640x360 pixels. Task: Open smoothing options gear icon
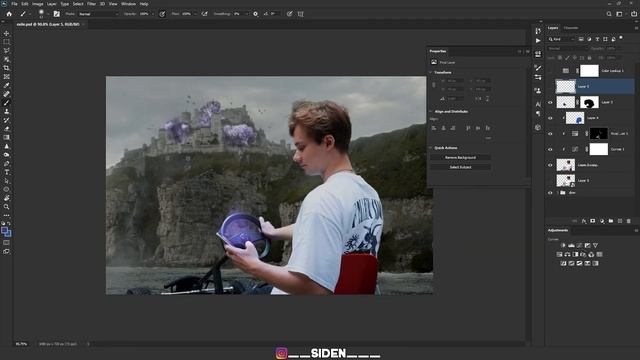coord(256,14)
